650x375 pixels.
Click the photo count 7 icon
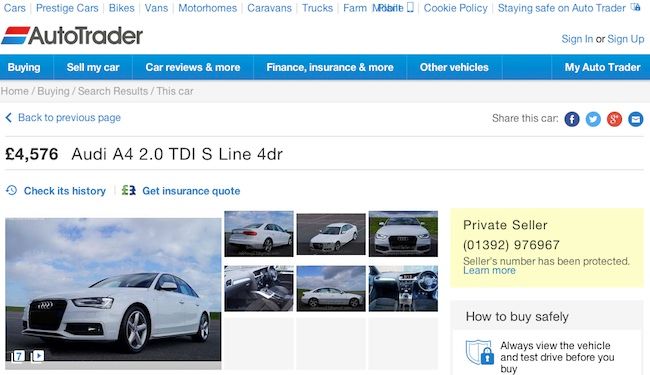[19, 356]
